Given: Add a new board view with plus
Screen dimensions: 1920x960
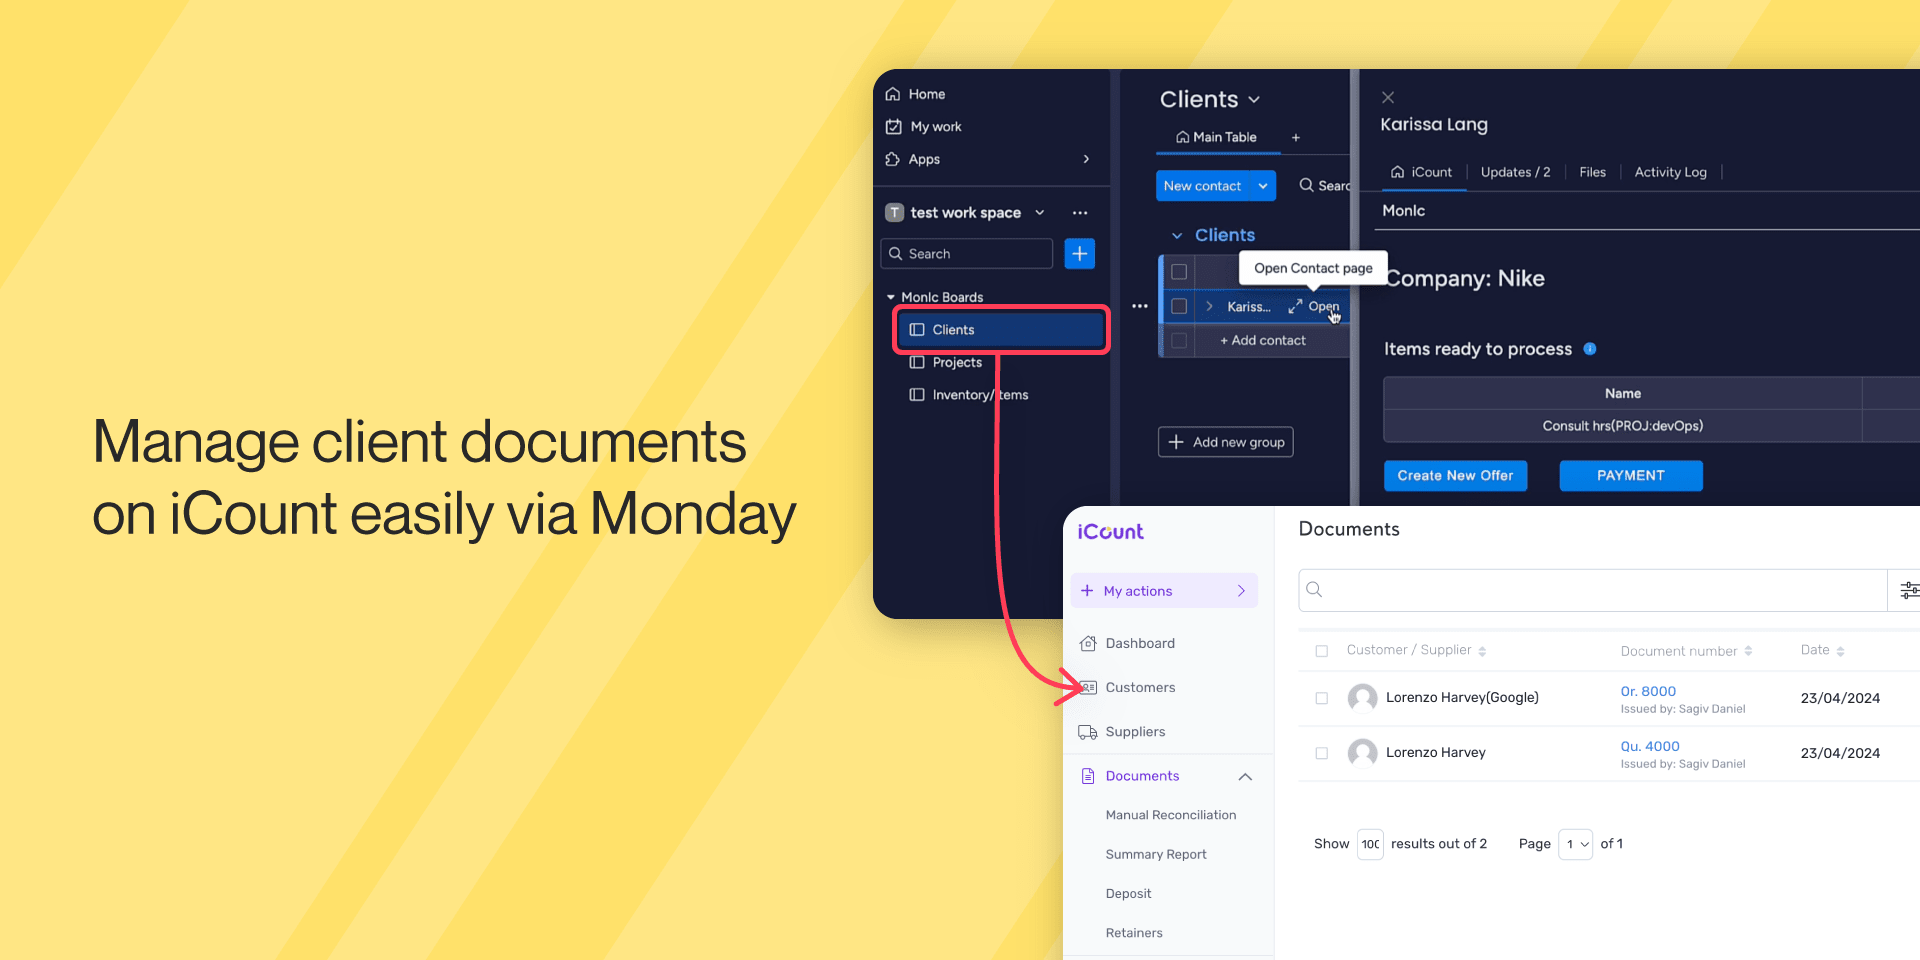Looking at the screenshot, I should point(1296,138).
